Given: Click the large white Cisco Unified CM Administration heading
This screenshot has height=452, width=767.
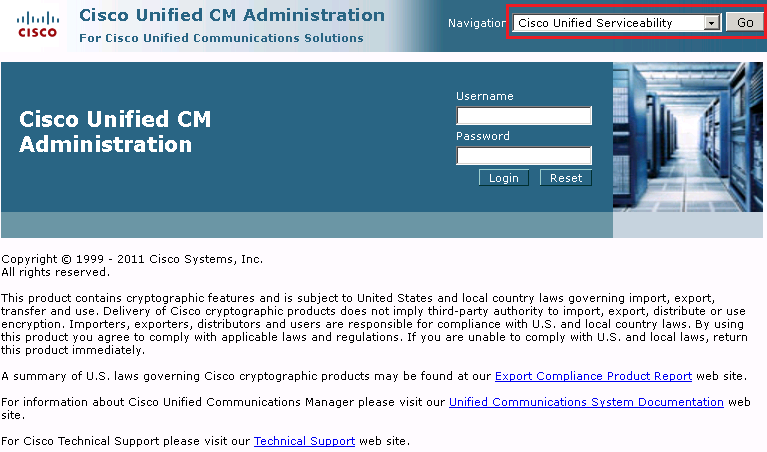Looking at the screenshot, I should click(x=115, y=132).
